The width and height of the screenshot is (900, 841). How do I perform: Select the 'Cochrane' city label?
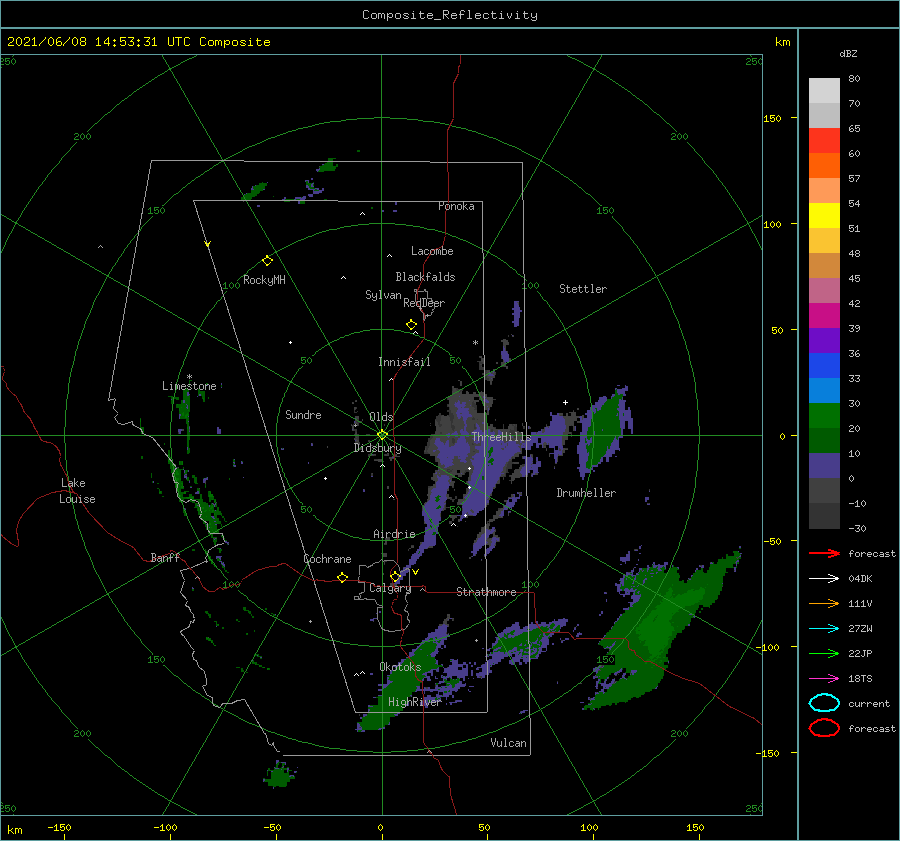pyautogui.click(x=327, y=559)
